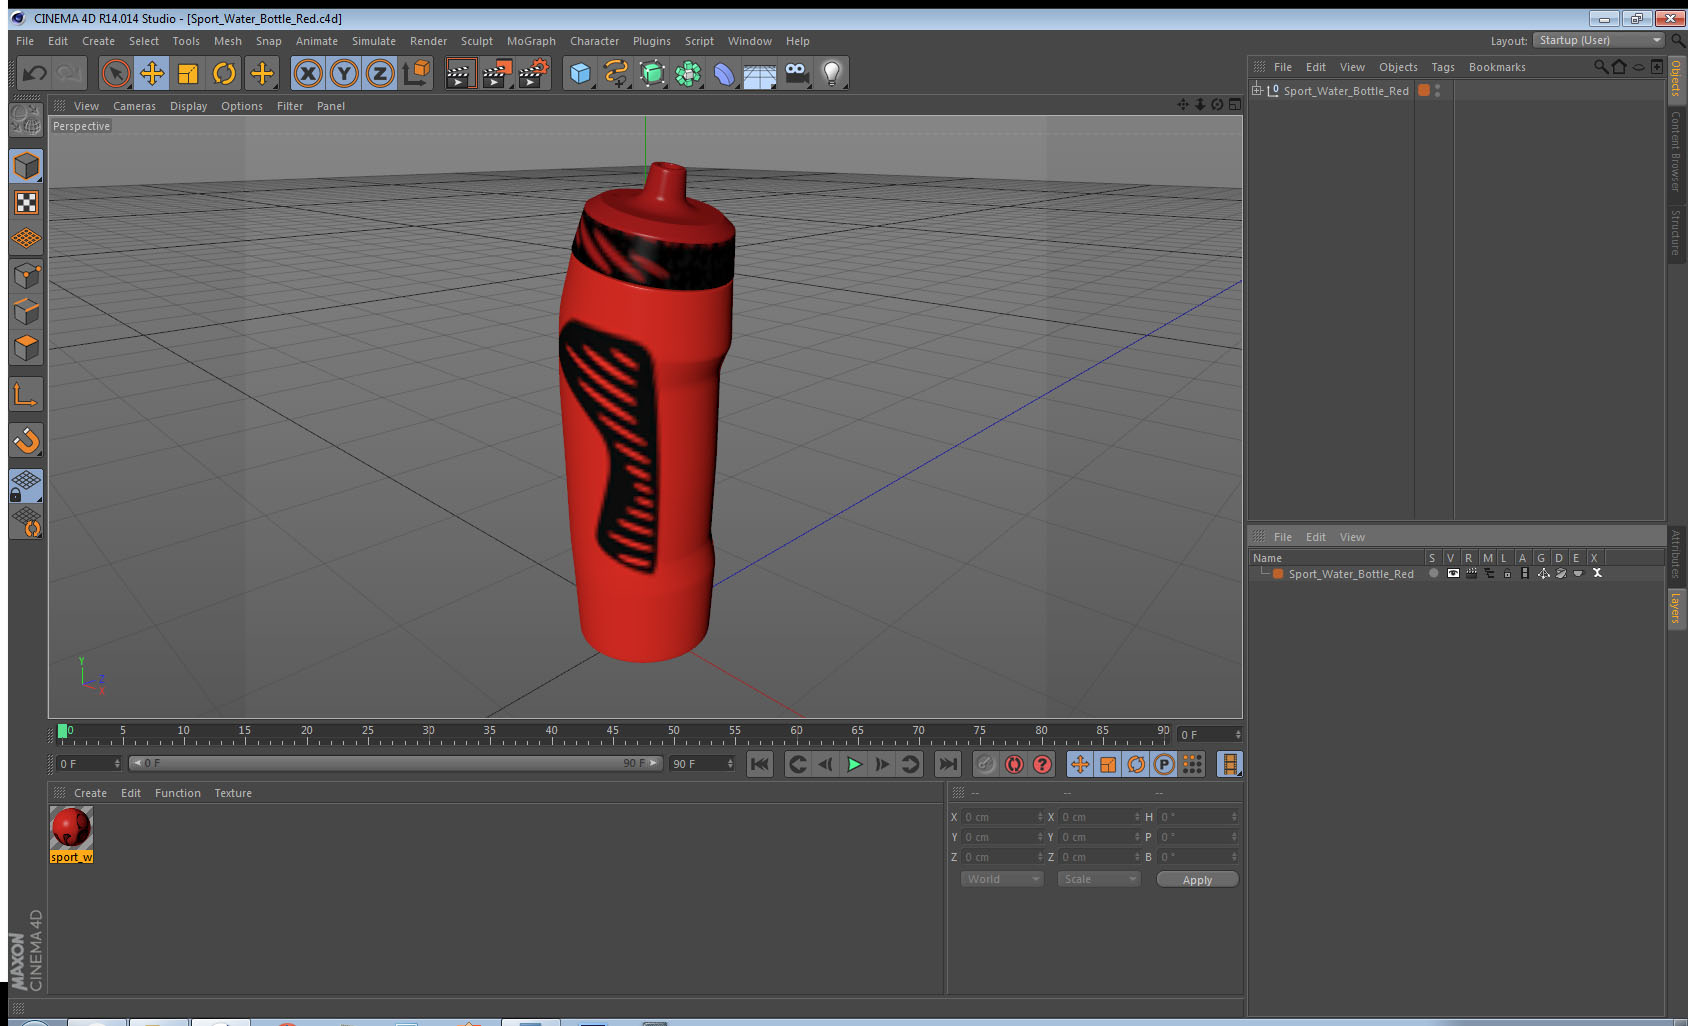Click the Apply button
Viewport: 1688px width, 1026px height.
point(1197,879)
